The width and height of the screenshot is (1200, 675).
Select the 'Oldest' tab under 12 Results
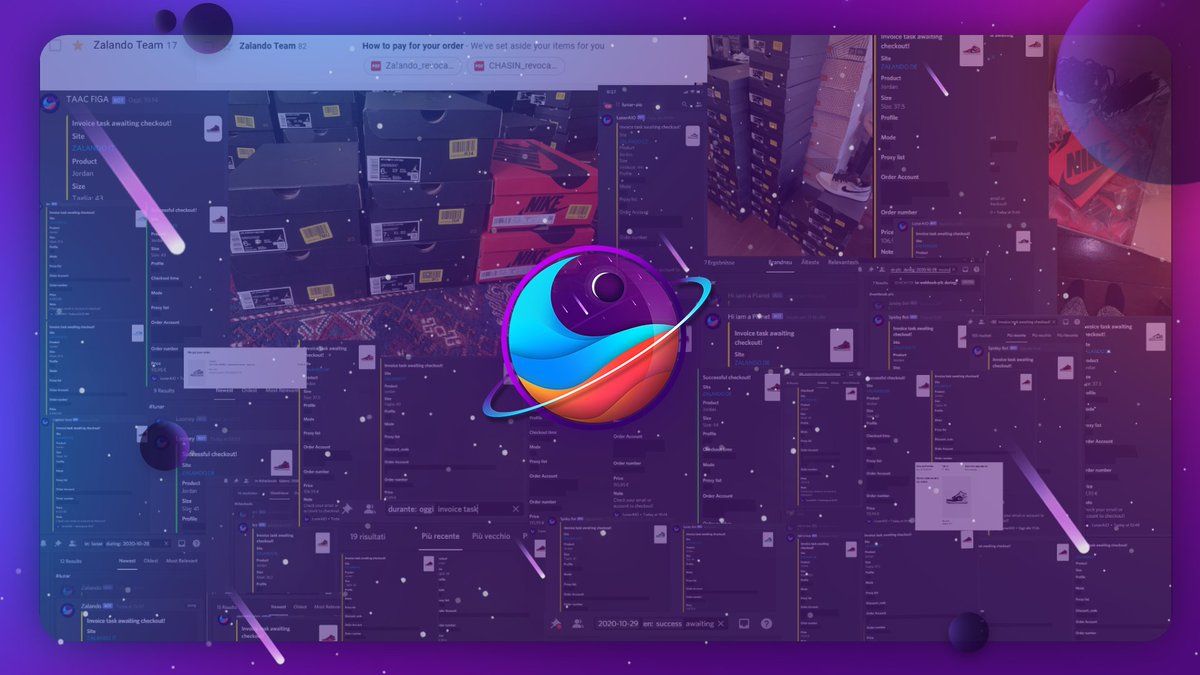(151, 561)
